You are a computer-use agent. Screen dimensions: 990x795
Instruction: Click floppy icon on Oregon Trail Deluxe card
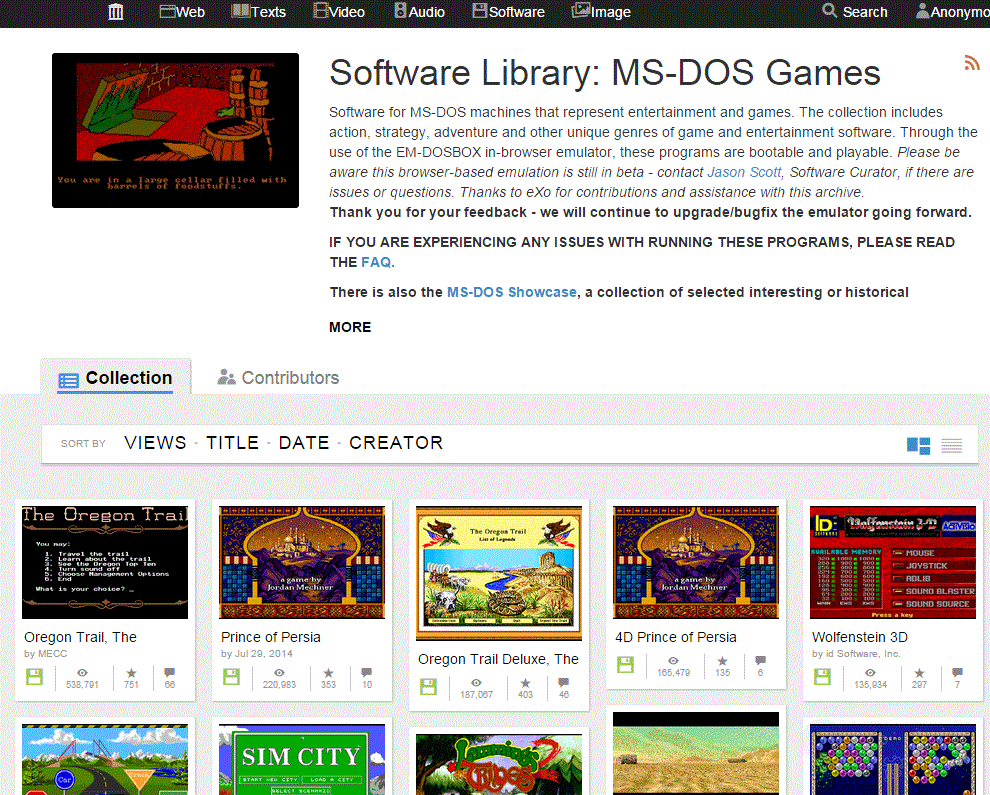click(x=429, y=687)
